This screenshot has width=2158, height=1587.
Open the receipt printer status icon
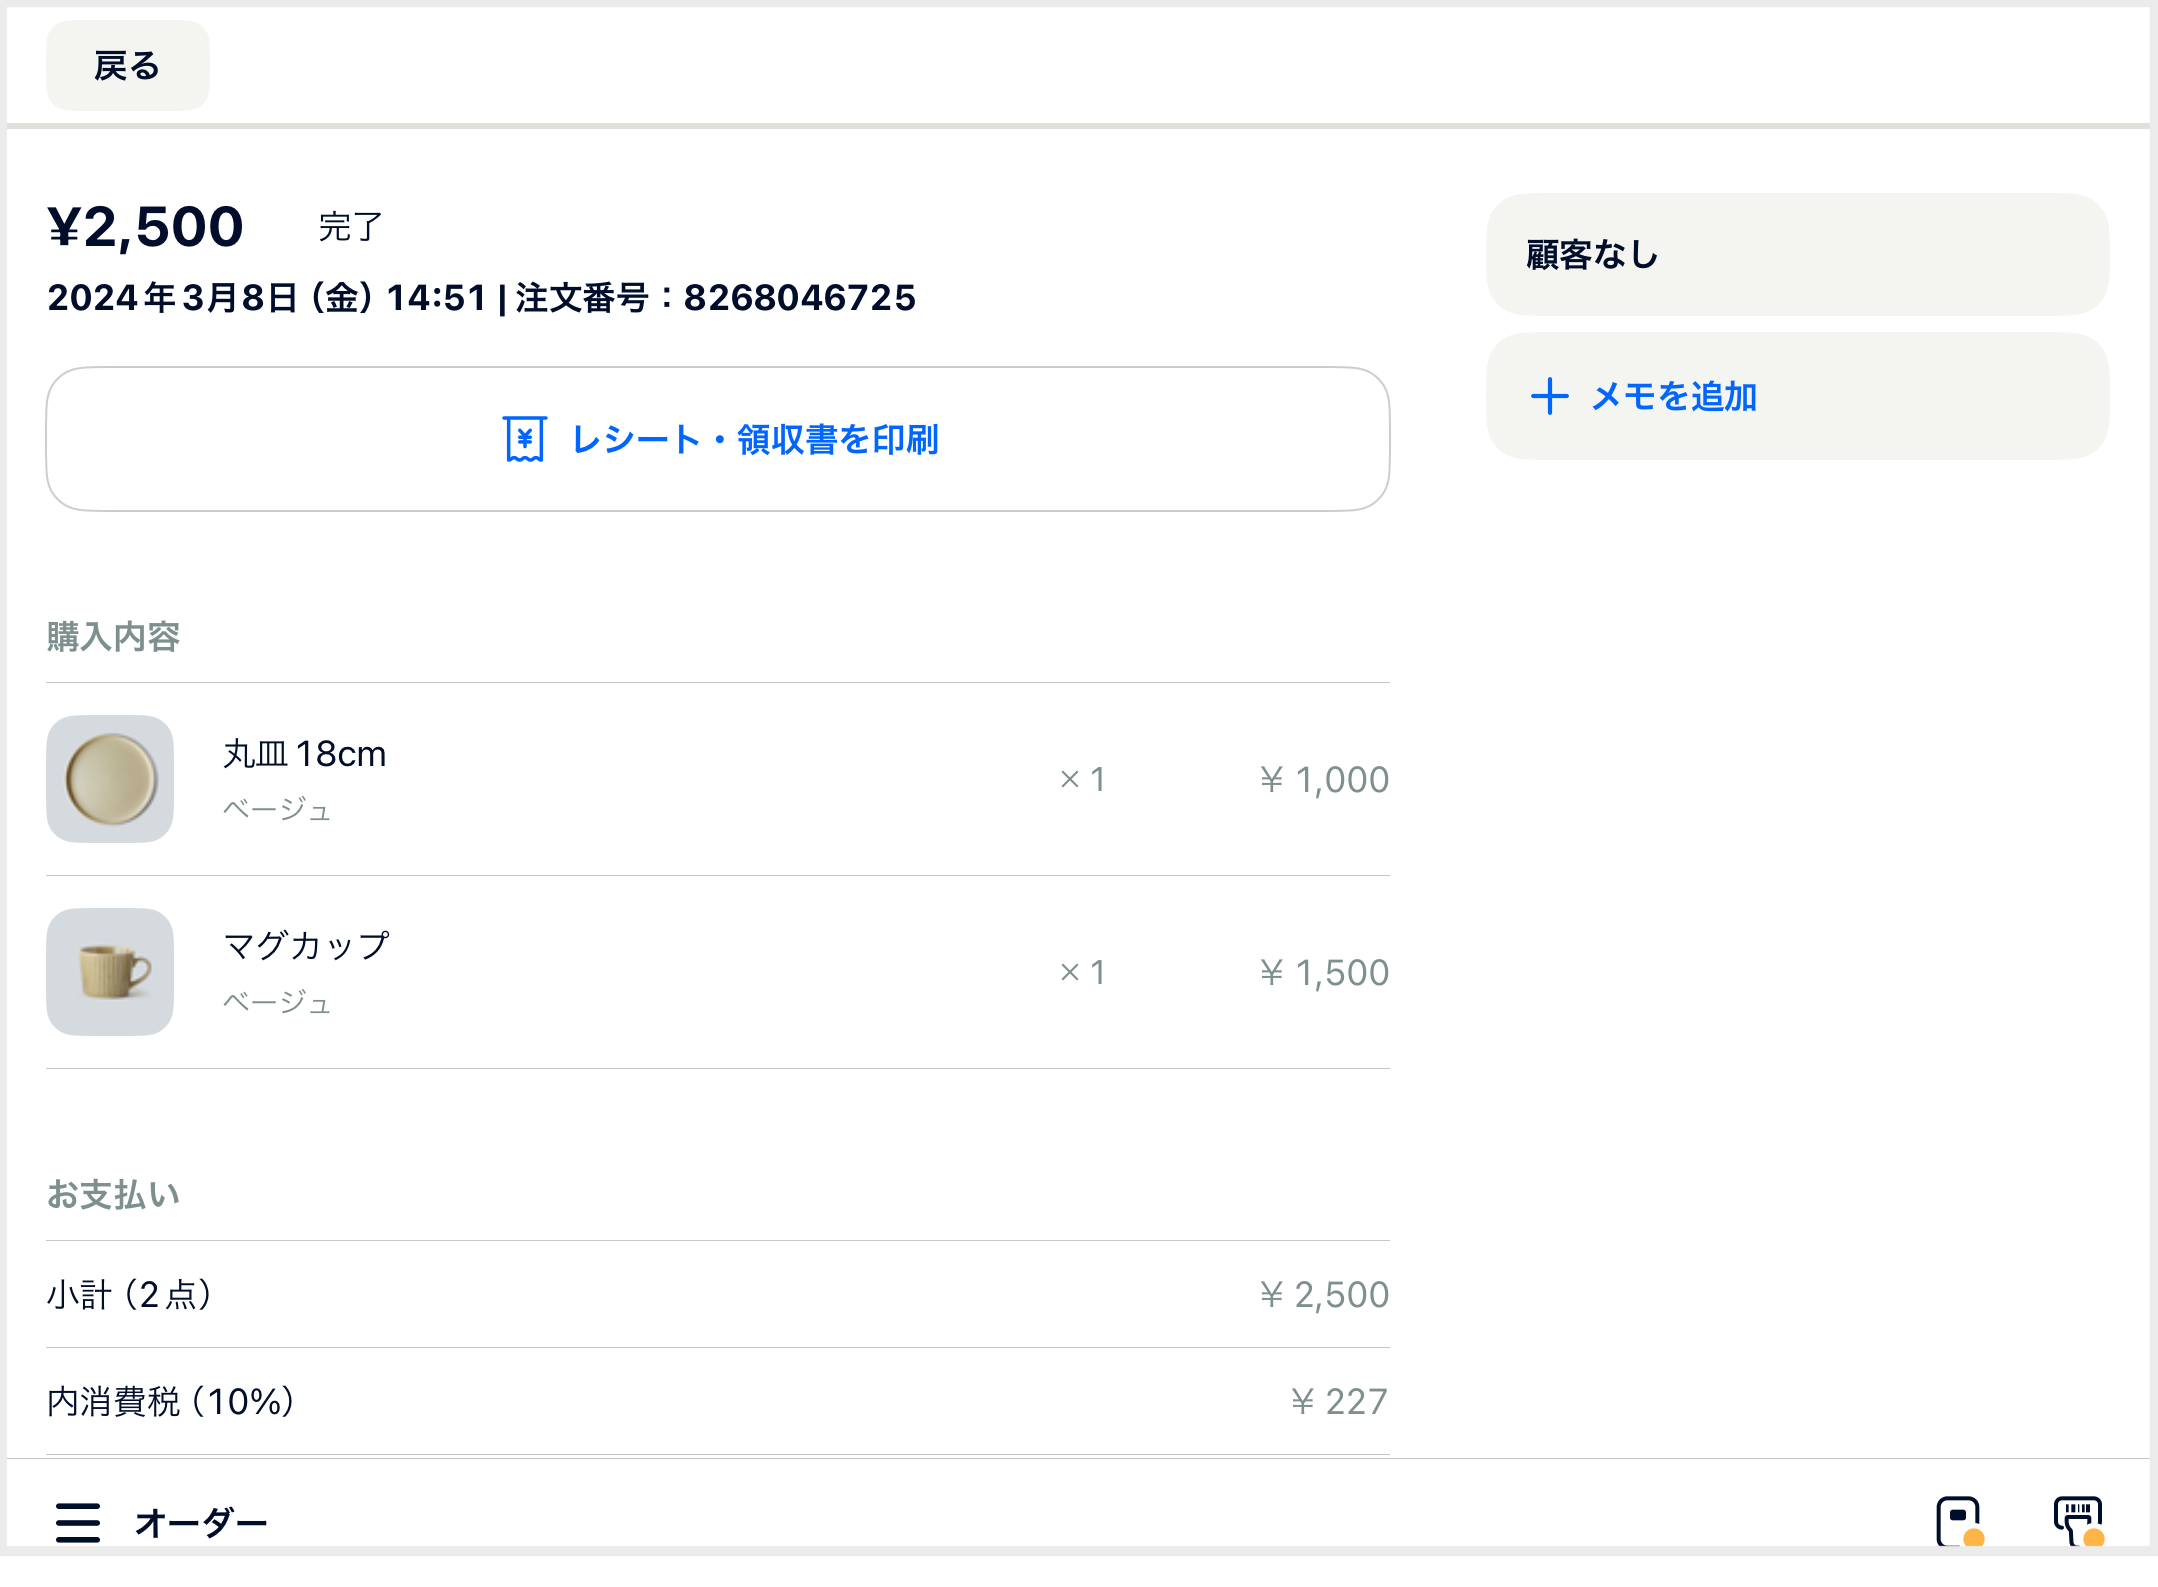tap(2079, 1522)
